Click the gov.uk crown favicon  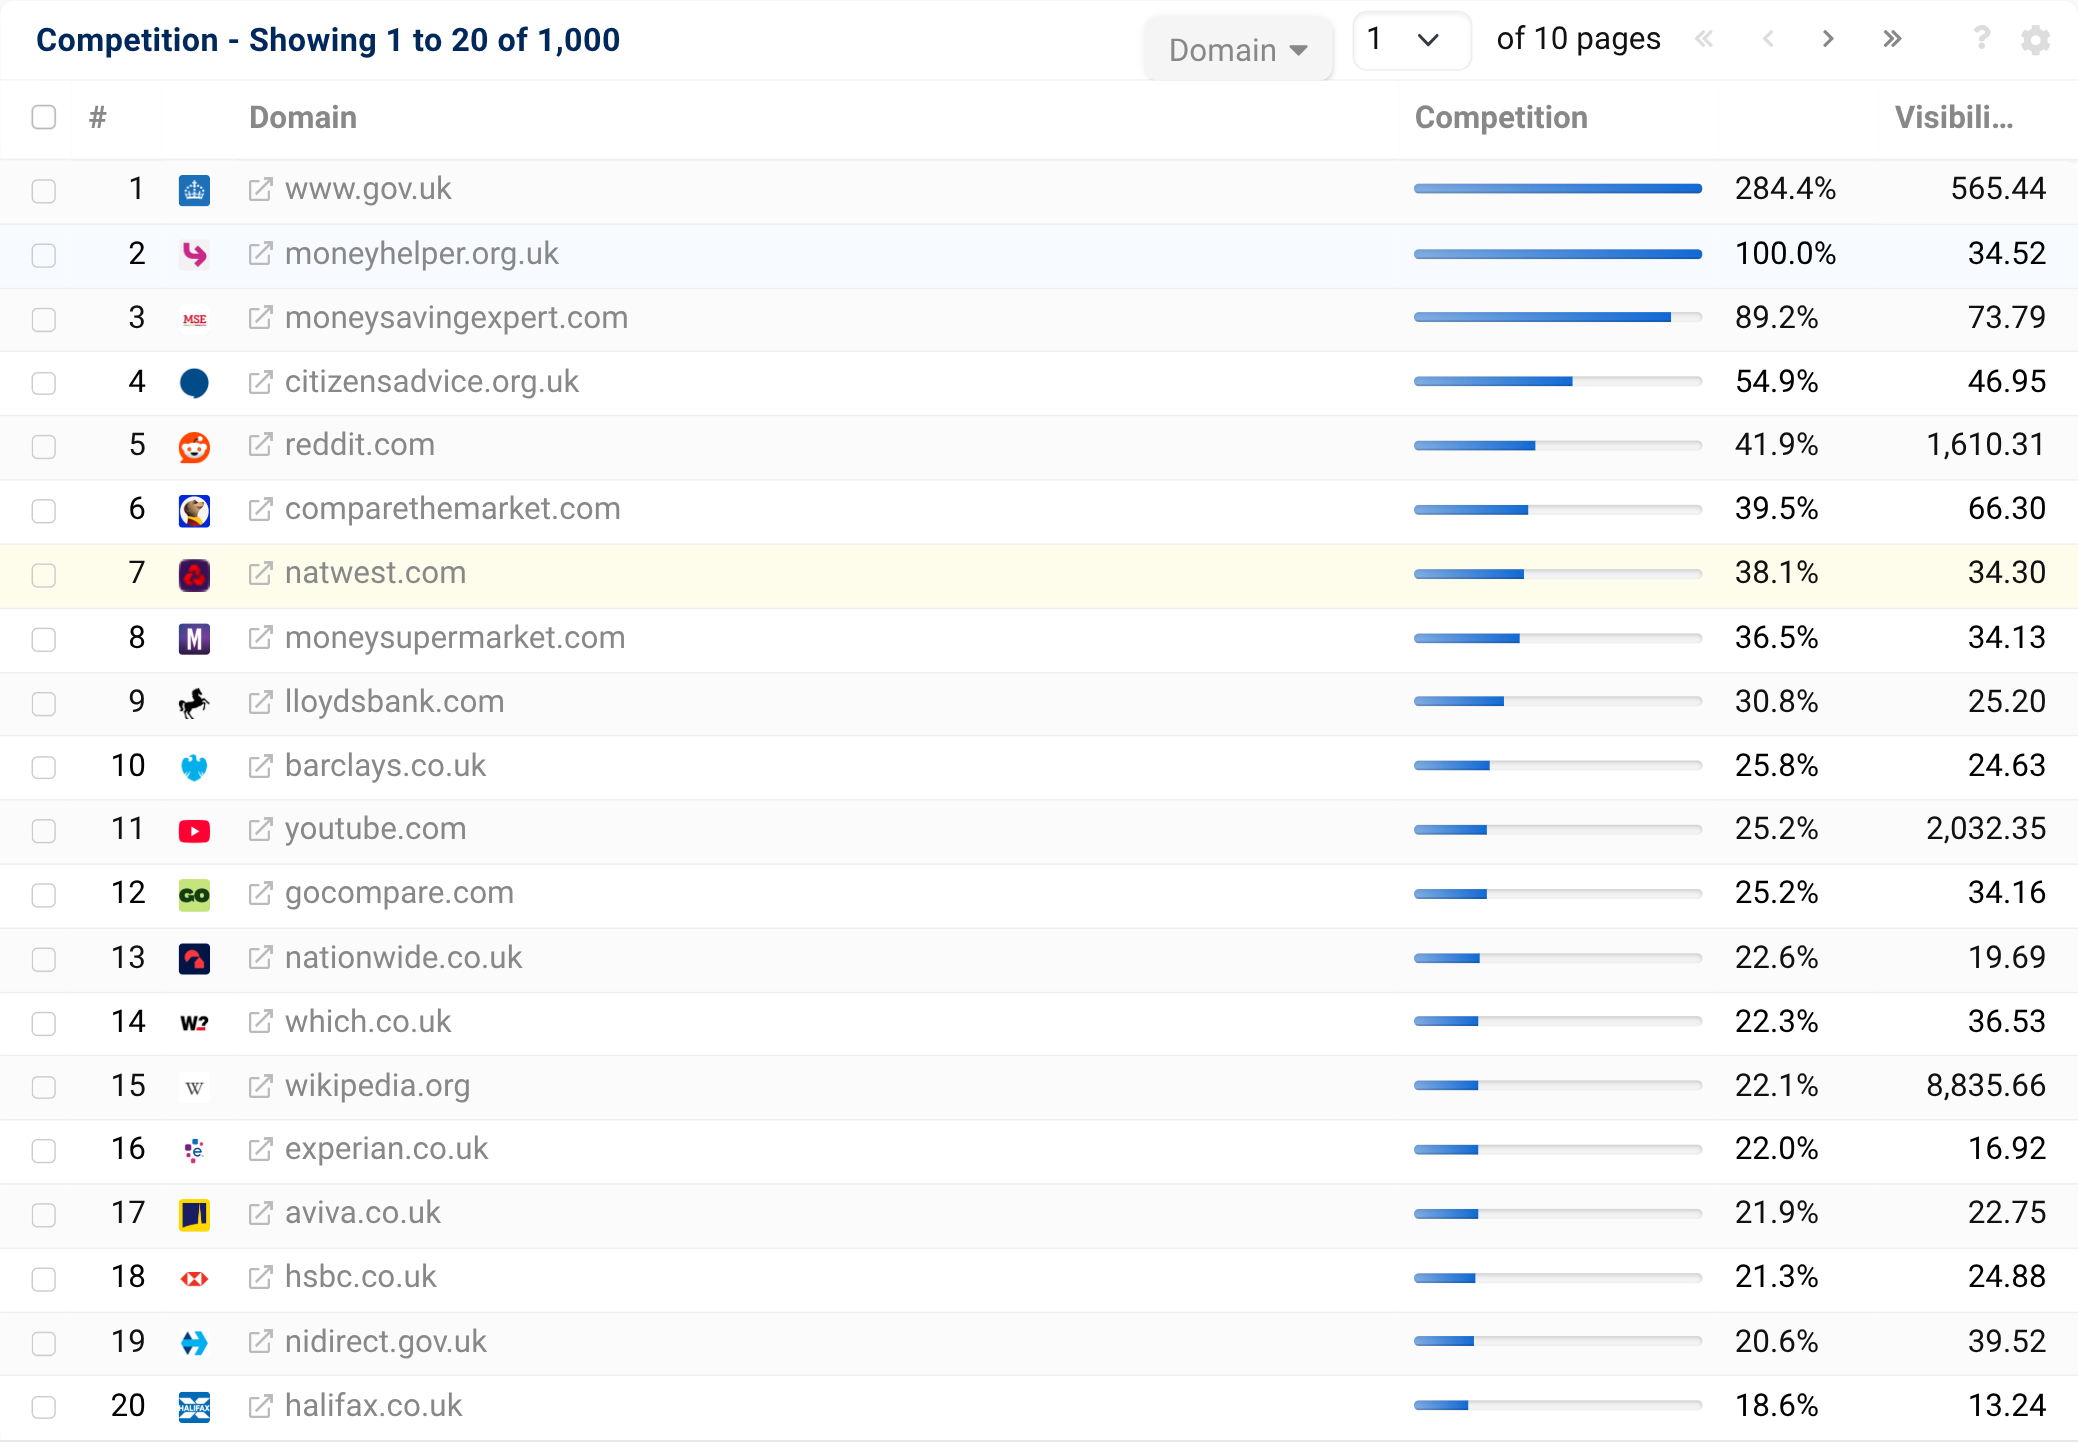click(194, 190)
